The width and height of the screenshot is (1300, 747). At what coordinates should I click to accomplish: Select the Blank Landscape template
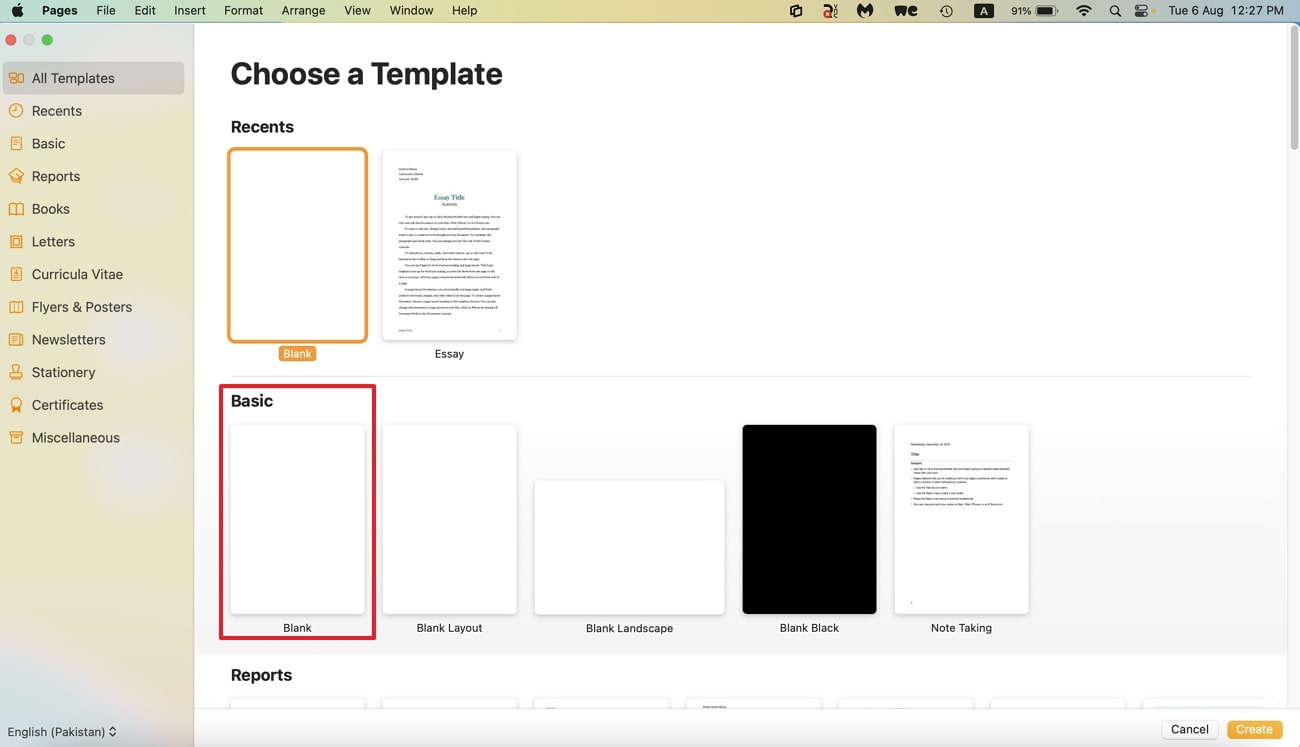629,547
